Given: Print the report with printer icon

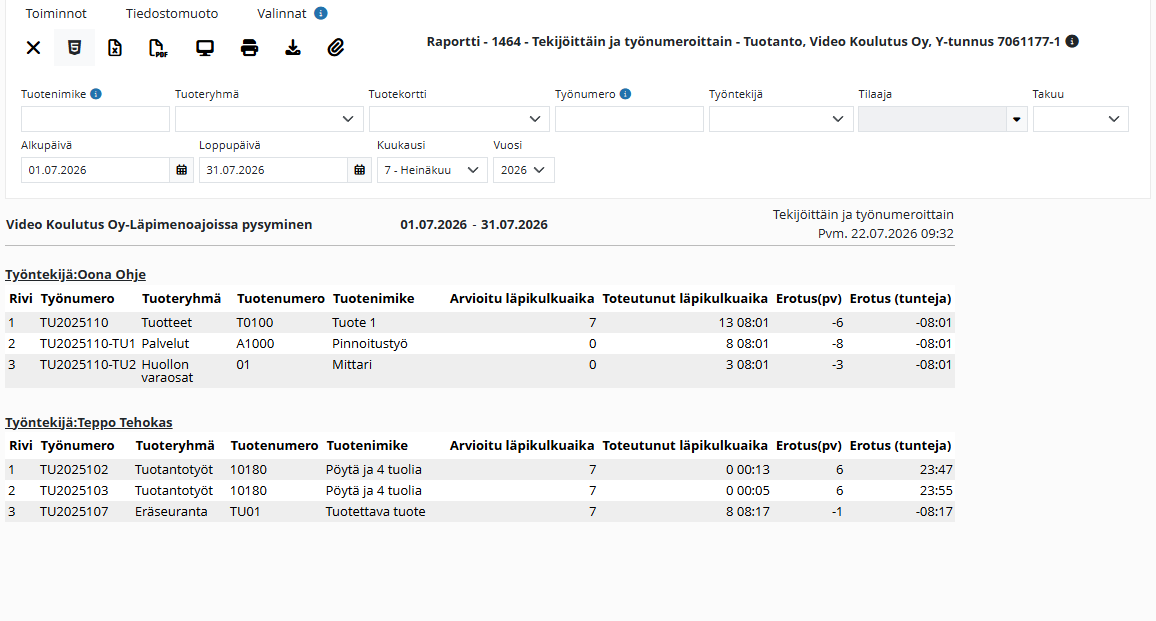Looking at the screenshot, I should pos(249,48).
